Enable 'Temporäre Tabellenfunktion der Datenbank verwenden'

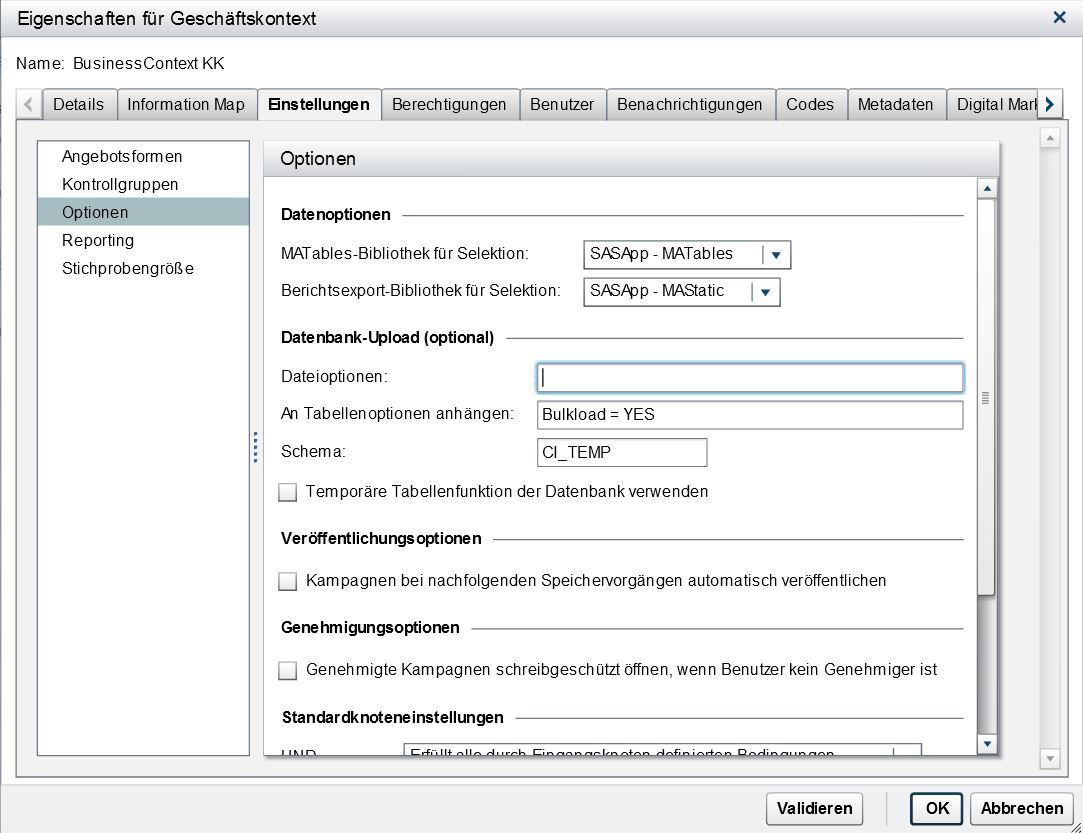pos(288,492)
